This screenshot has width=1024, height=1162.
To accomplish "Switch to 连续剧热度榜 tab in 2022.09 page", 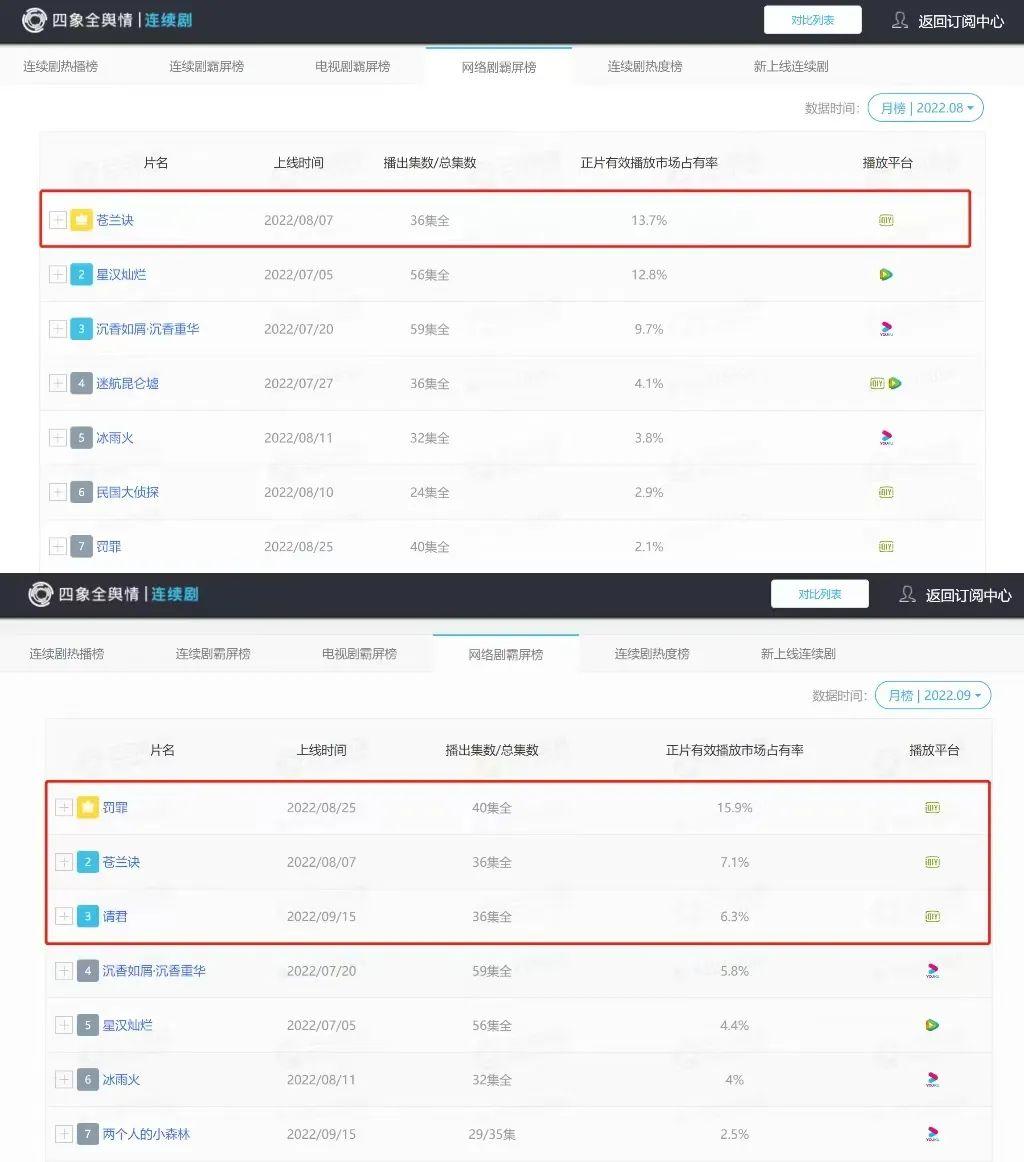I will click(652, 654).
